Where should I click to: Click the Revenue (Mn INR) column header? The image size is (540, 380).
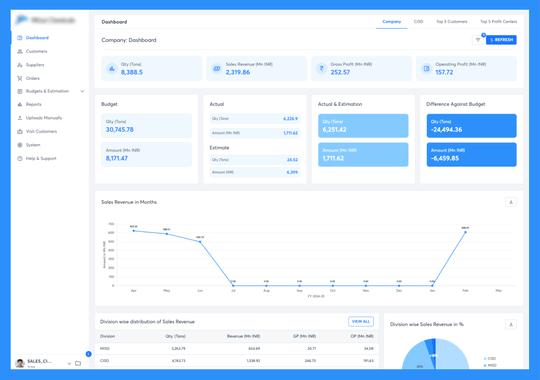[x=243, y=336]
